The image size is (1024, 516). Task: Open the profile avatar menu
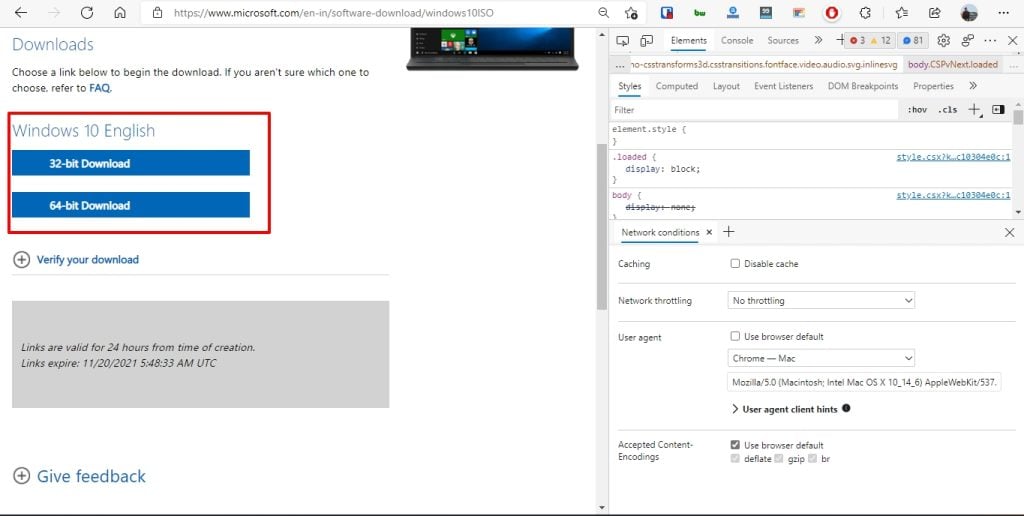tap(969, 12)
